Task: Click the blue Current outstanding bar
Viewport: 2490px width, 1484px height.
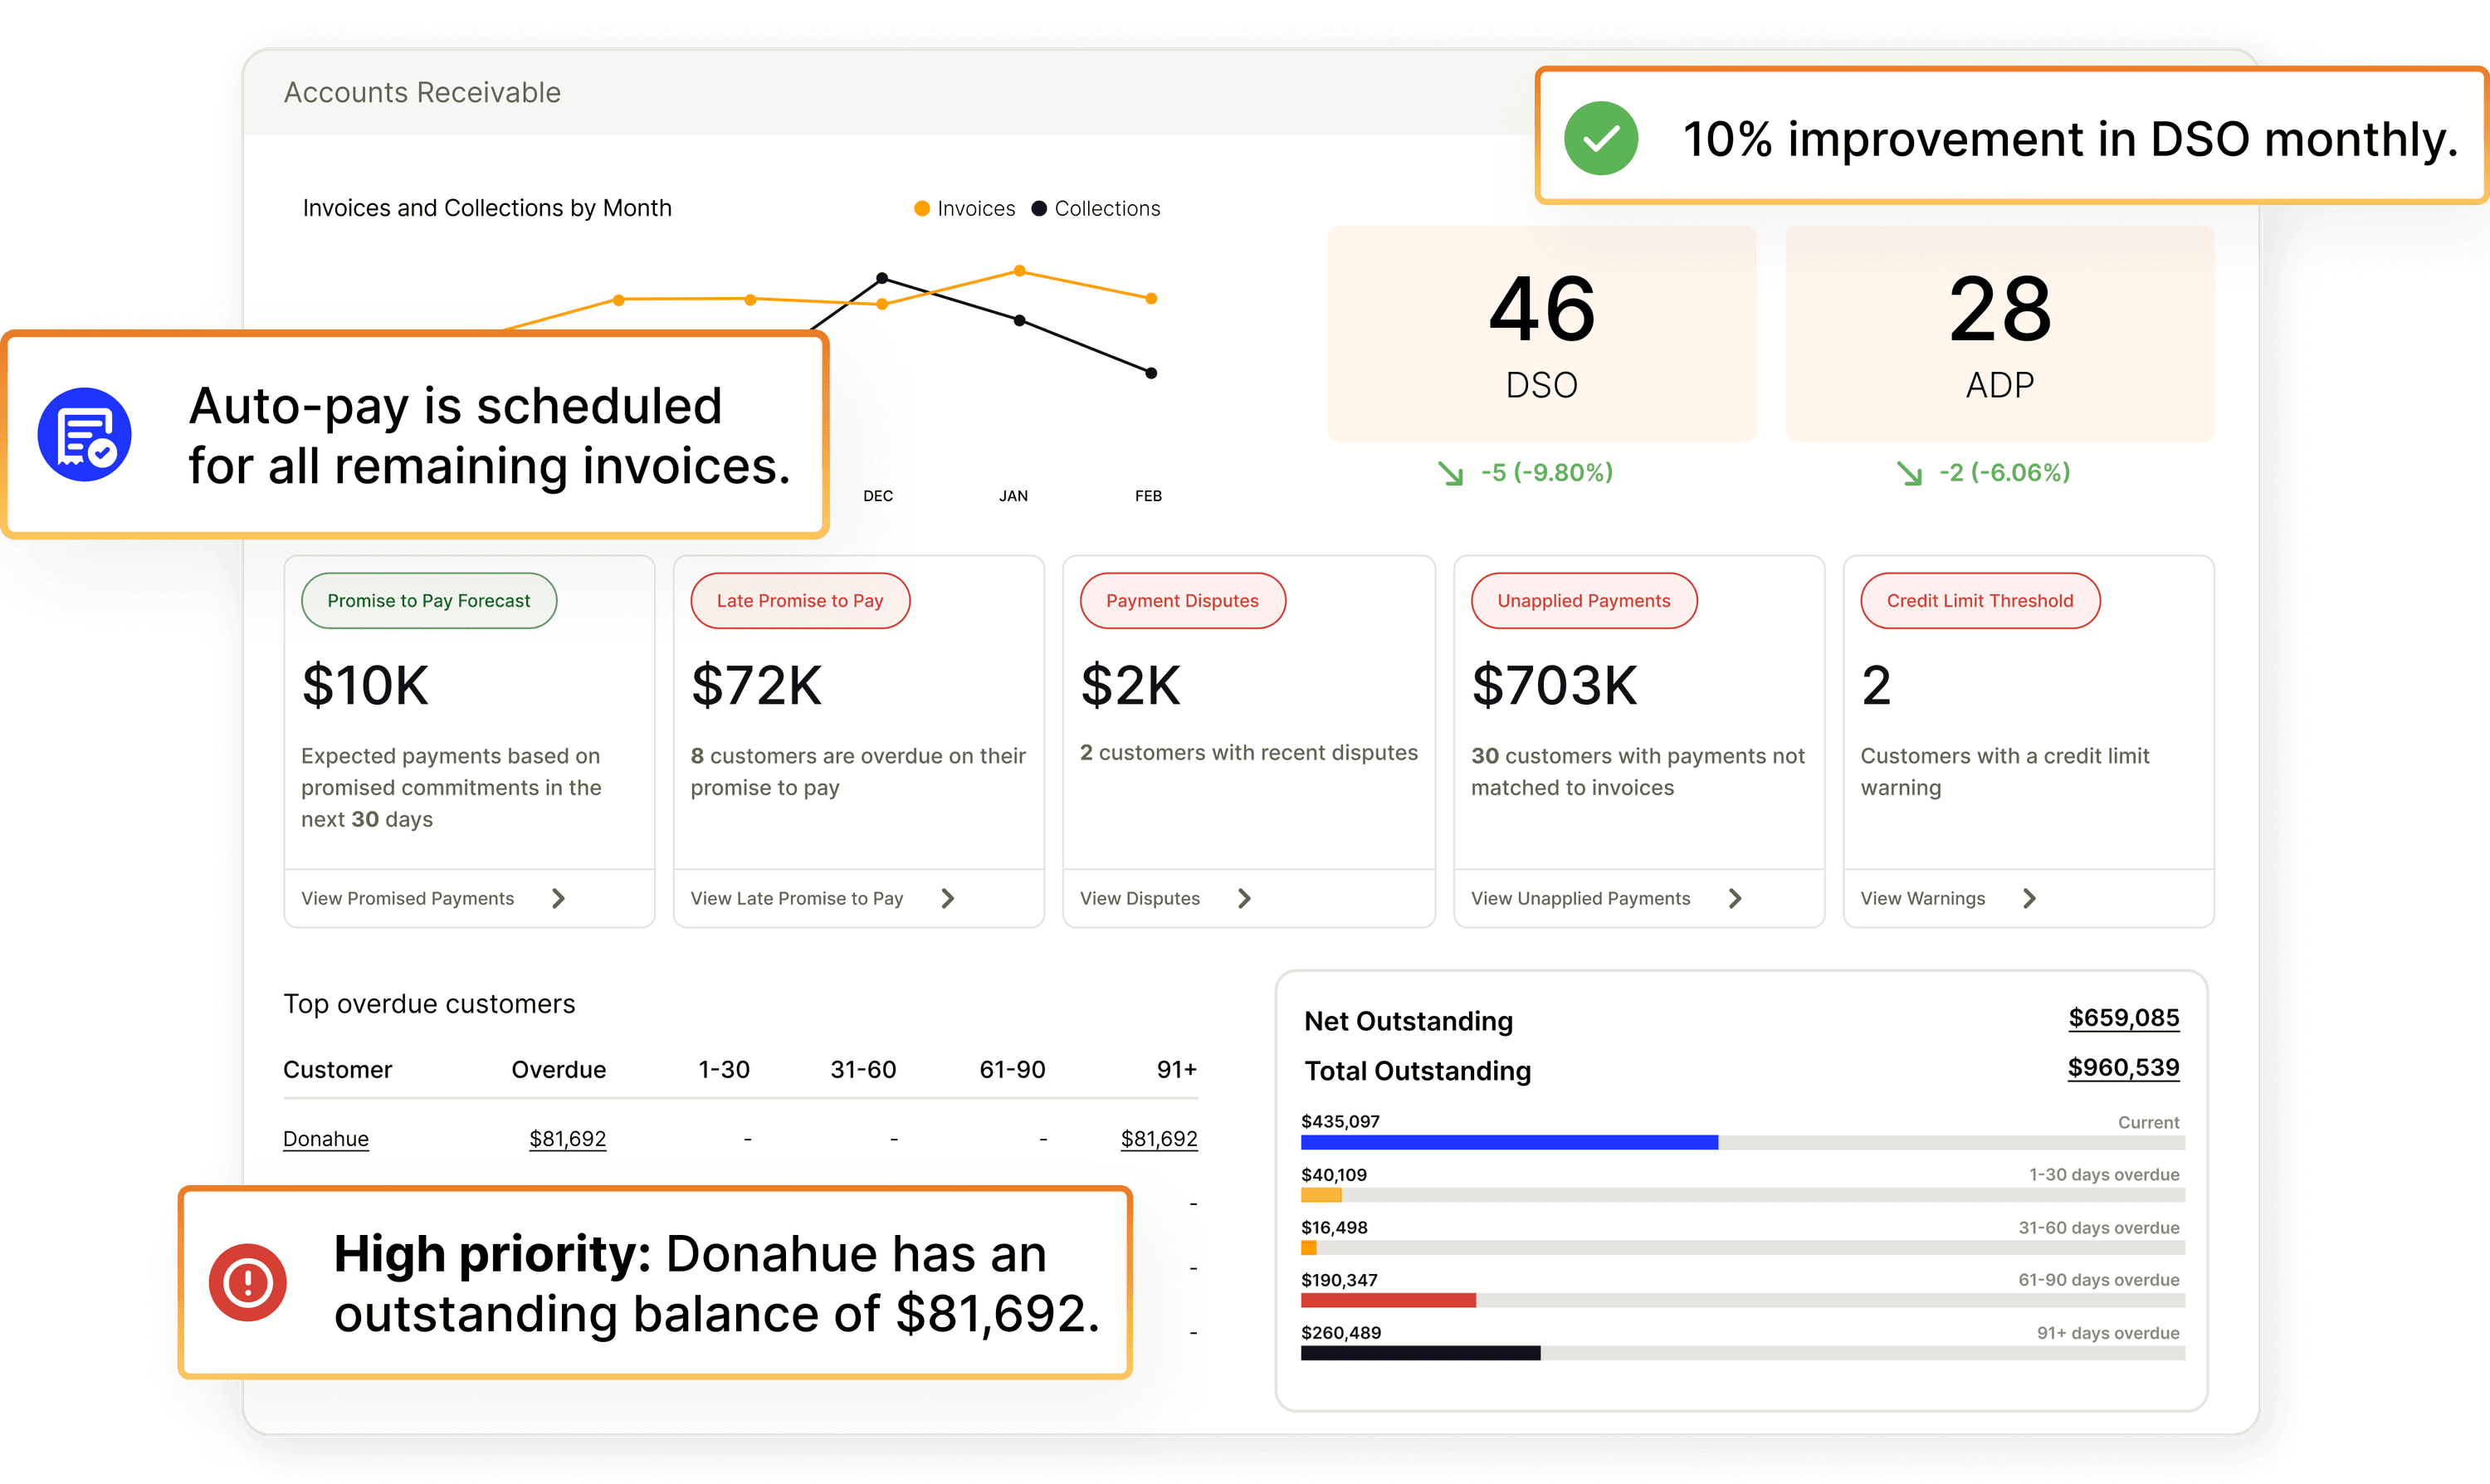Action: pos(1508,1142)
